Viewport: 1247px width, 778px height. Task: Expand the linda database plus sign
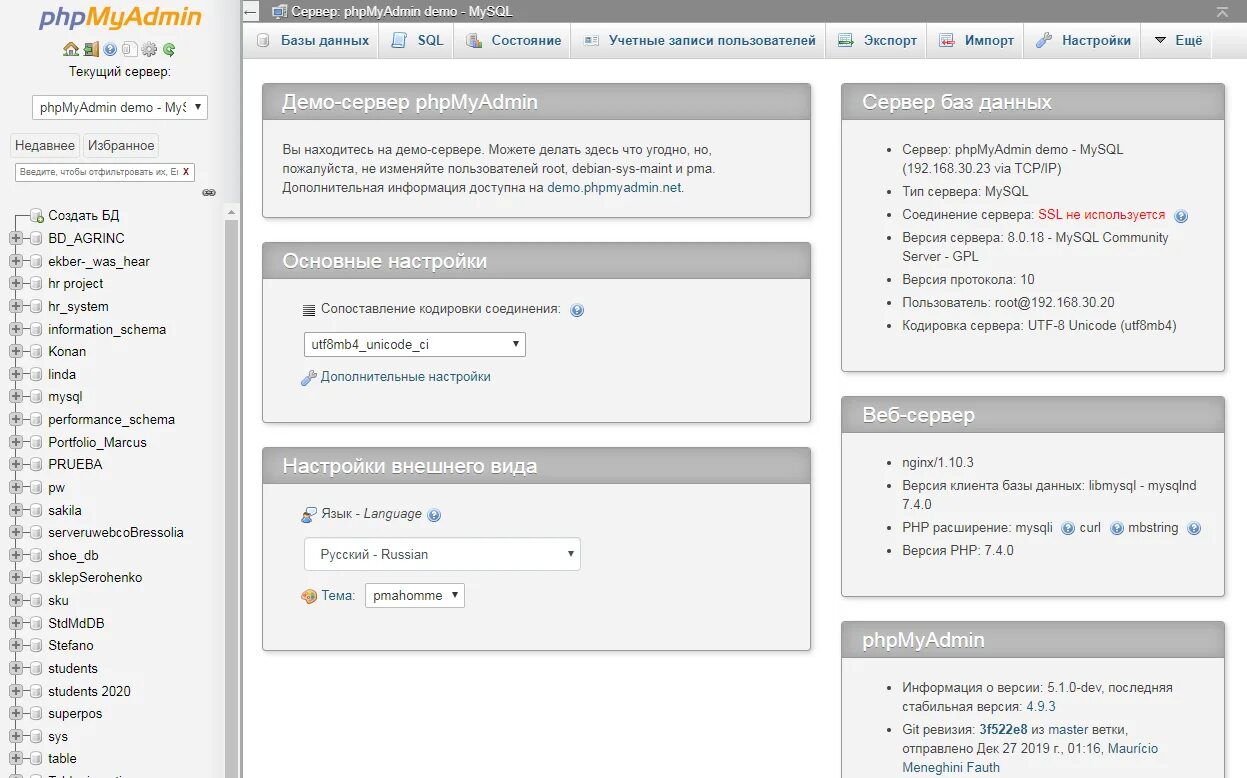[x=15, y=374]
